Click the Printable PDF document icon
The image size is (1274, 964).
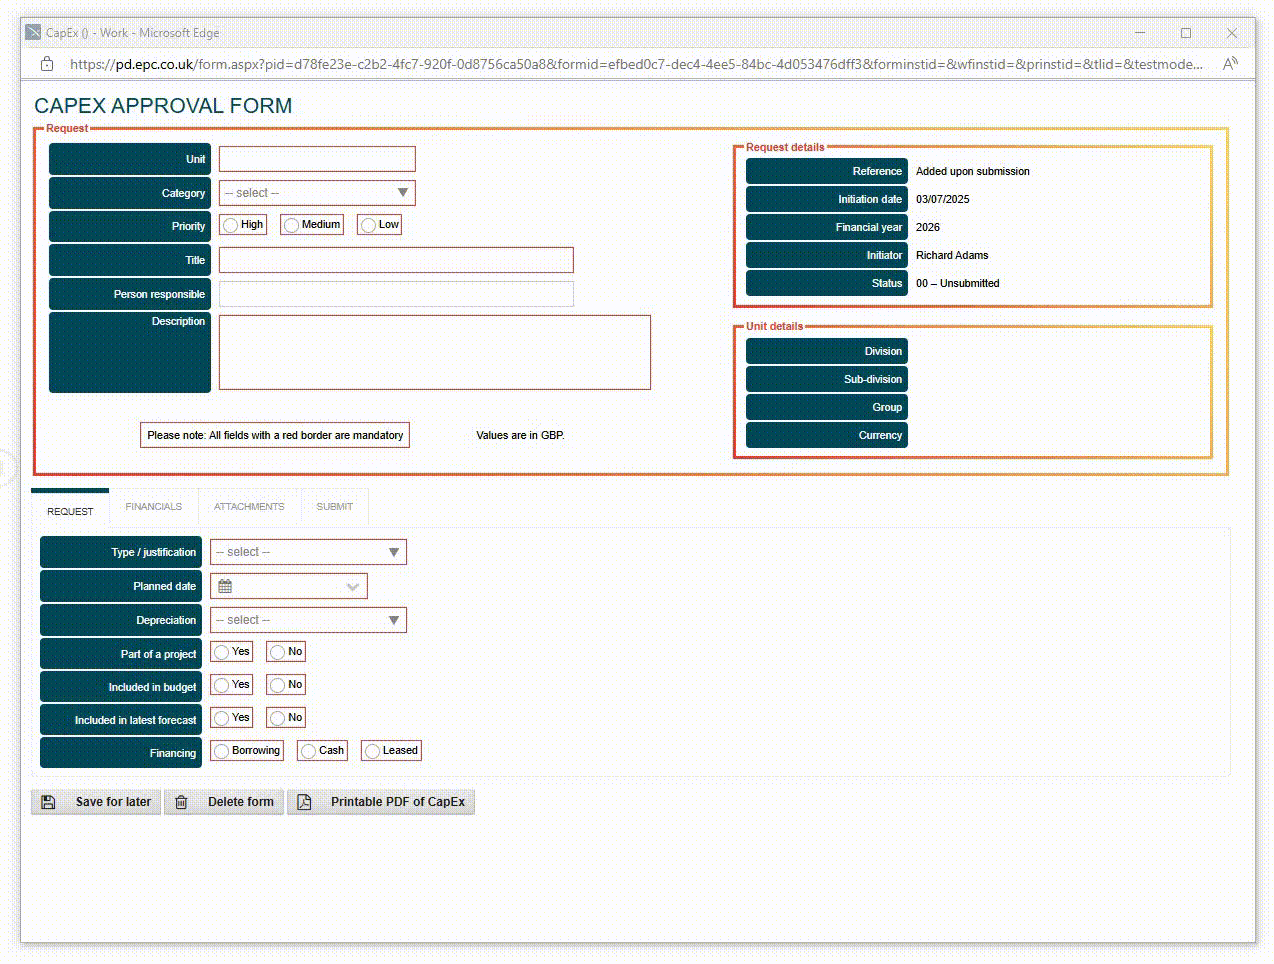(305, 802)
